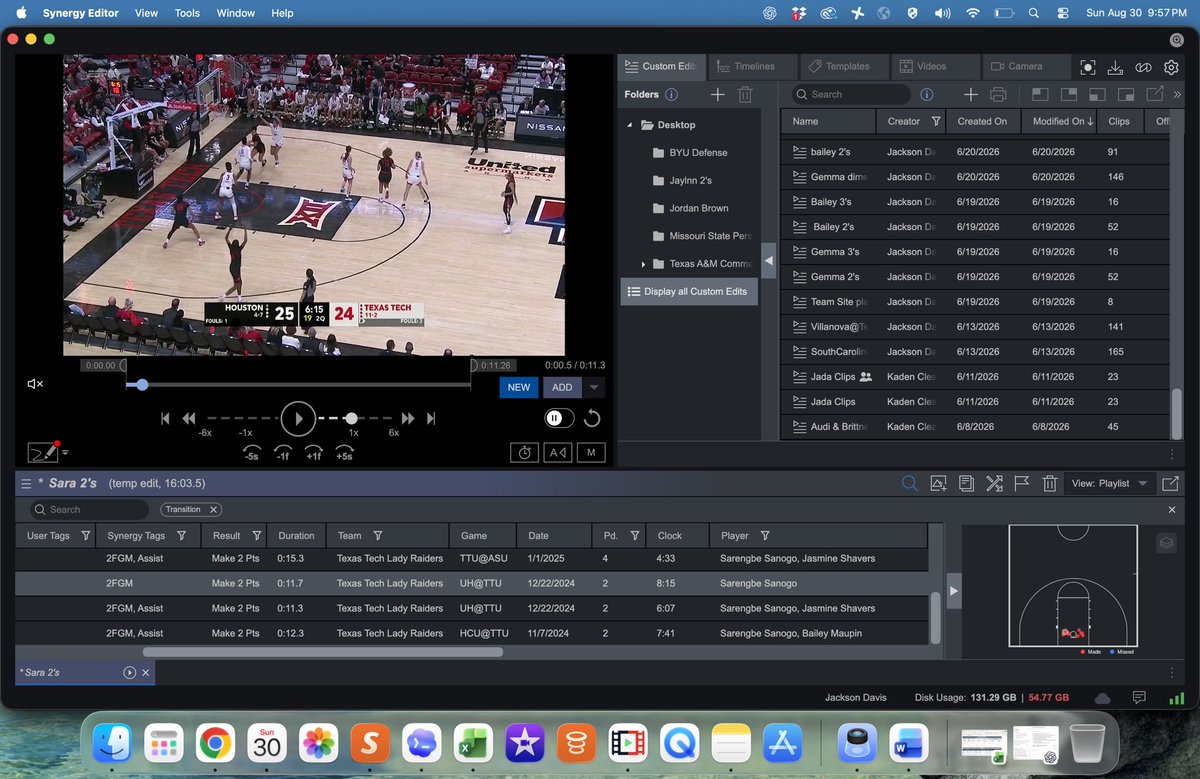
Task: Open the BYU Defense folder
Action: (x=698, y=153)
